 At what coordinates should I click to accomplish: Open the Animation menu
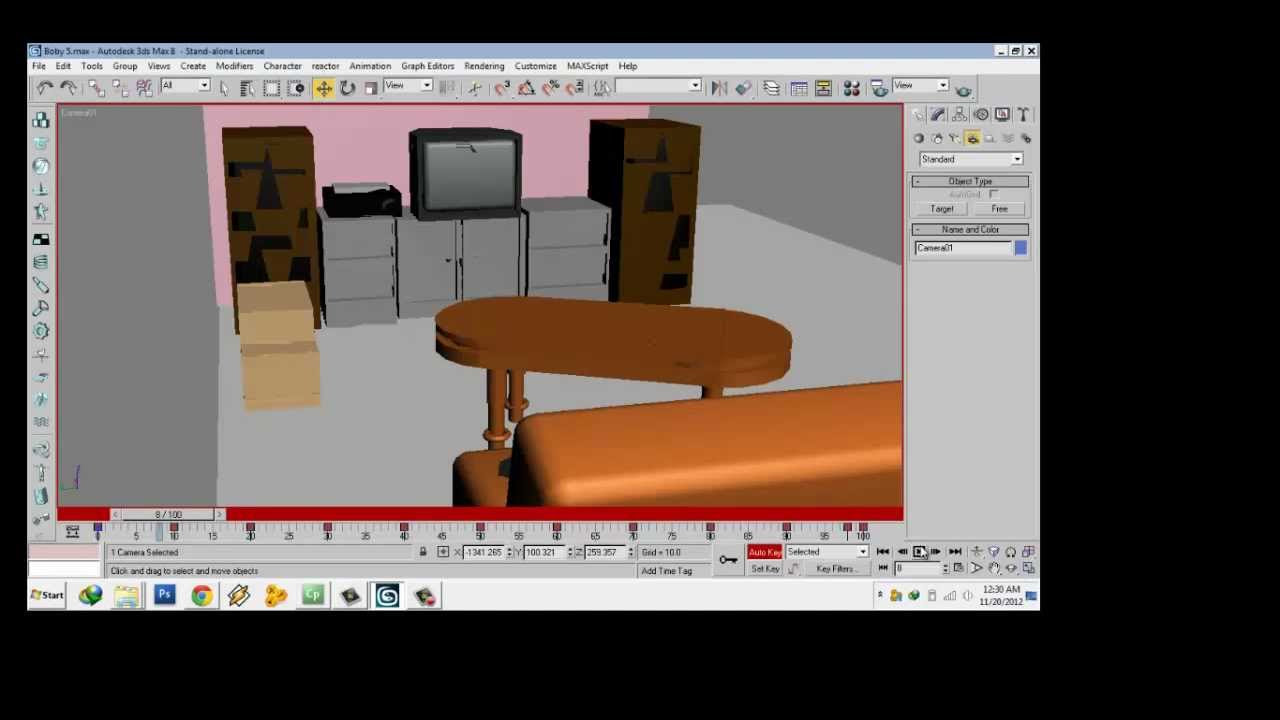(x=370, y=66)
